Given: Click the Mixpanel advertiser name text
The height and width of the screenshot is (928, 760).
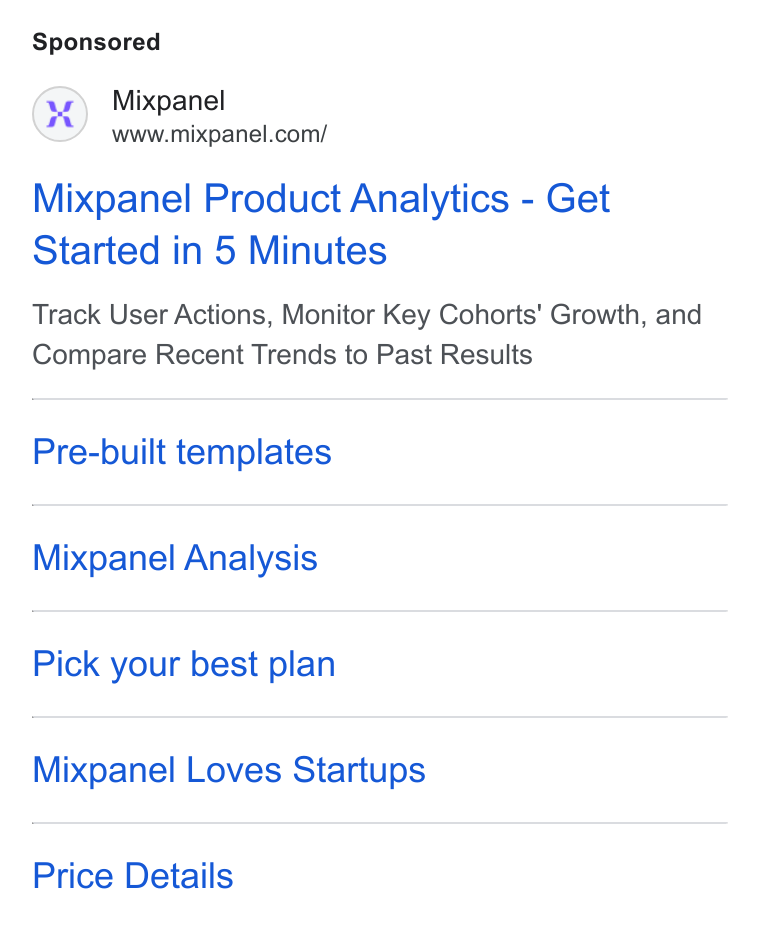Looking at the screenshot, I should pos(169,101).
